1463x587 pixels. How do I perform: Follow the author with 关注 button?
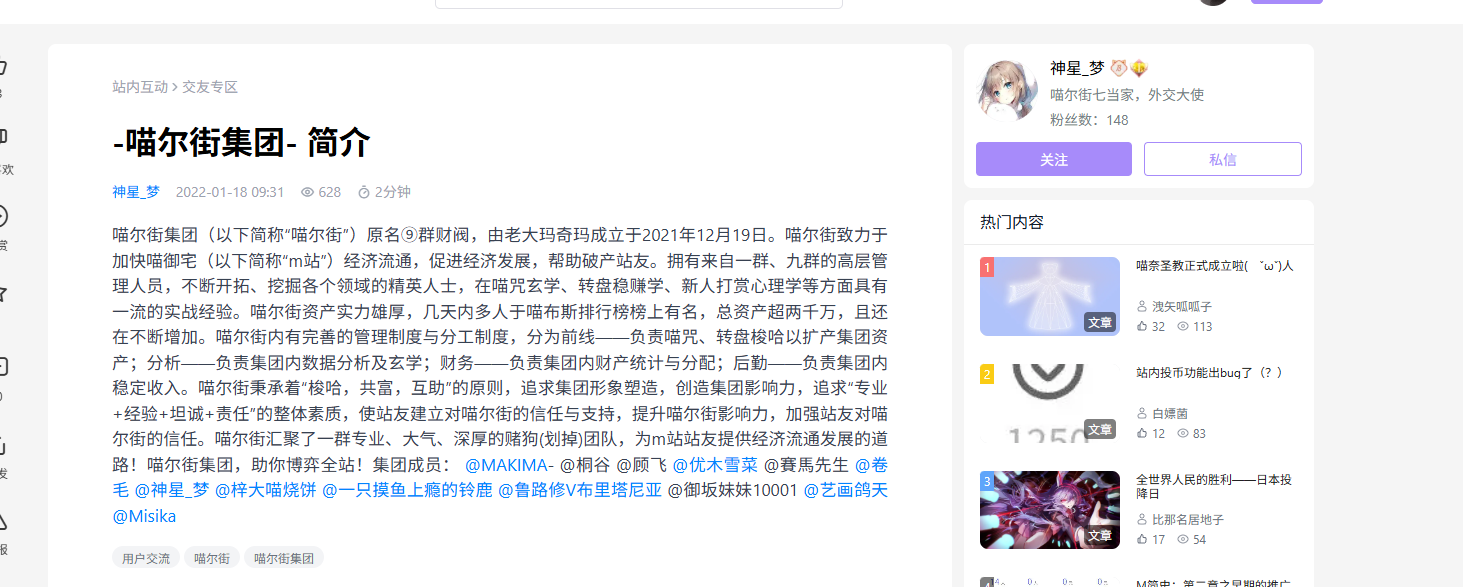pos(1054,159)
